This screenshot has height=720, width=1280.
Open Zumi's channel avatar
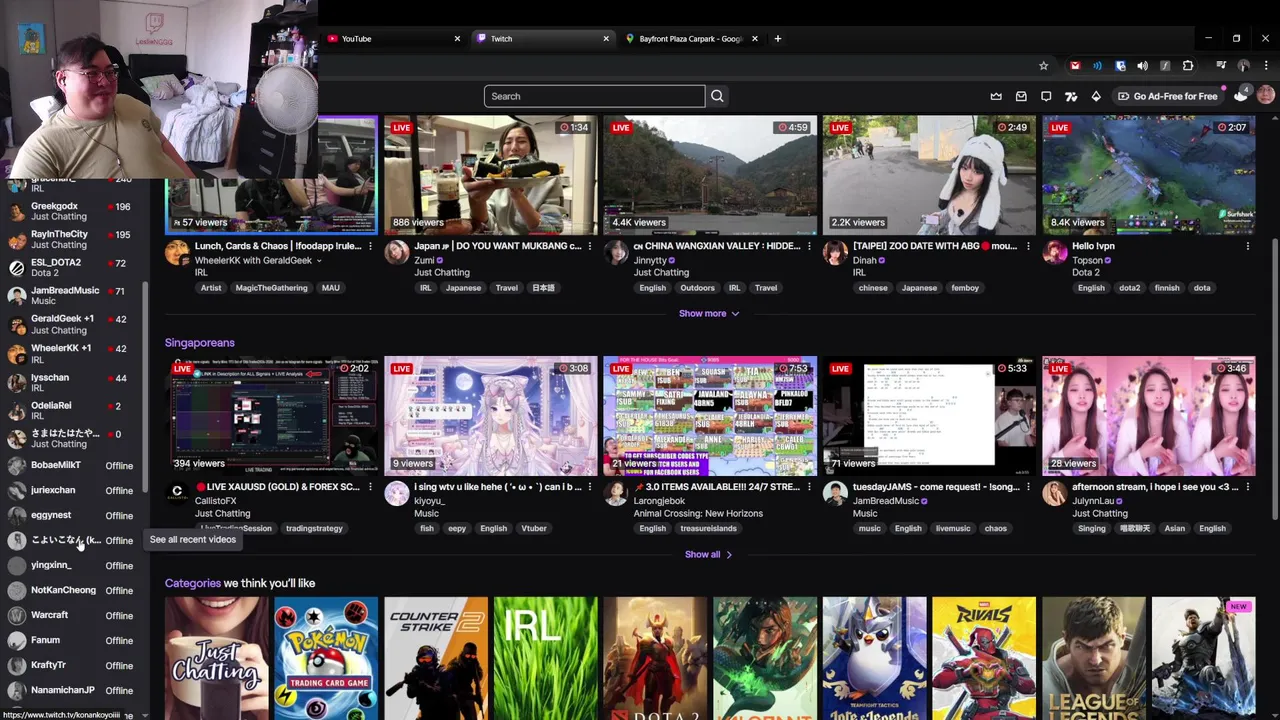[x=397, y=252]
